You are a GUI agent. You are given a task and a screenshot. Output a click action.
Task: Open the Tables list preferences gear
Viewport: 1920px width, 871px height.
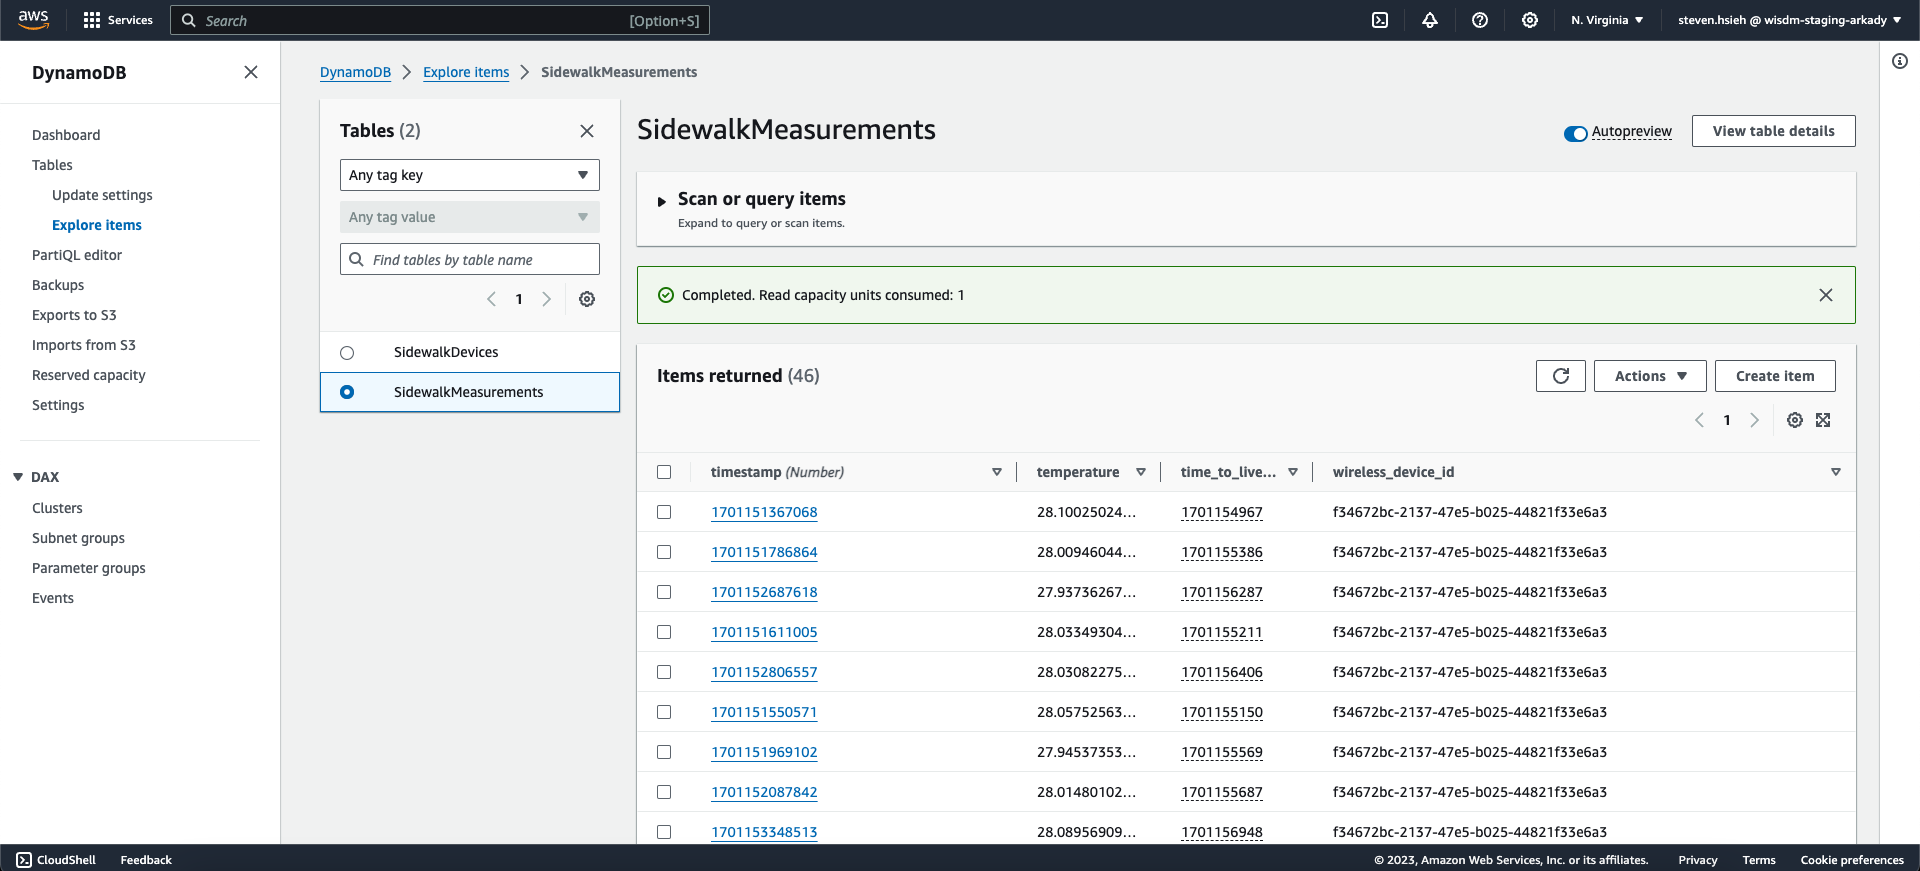(587, 299)
